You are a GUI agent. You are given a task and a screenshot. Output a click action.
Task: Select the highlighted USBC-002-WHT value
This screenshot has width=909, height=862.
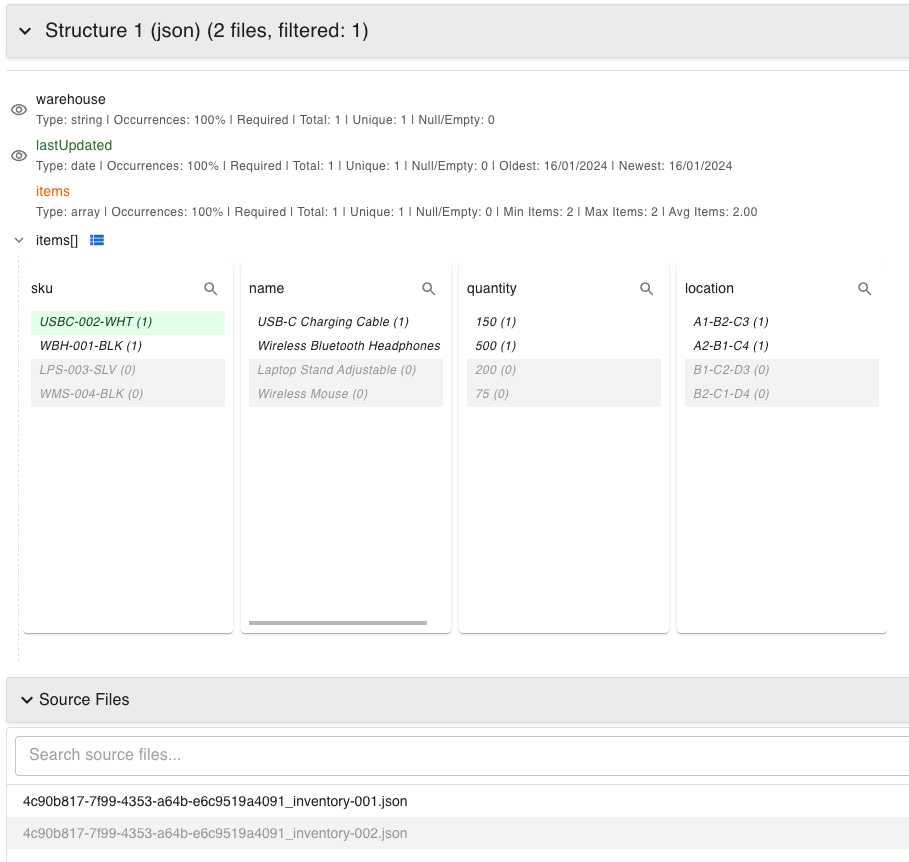[95, 322]
